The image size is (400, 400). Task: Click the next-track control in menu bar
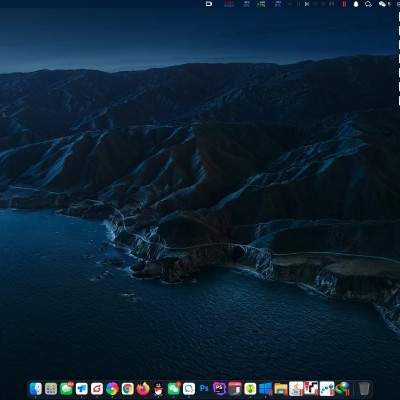click(307, 4)
